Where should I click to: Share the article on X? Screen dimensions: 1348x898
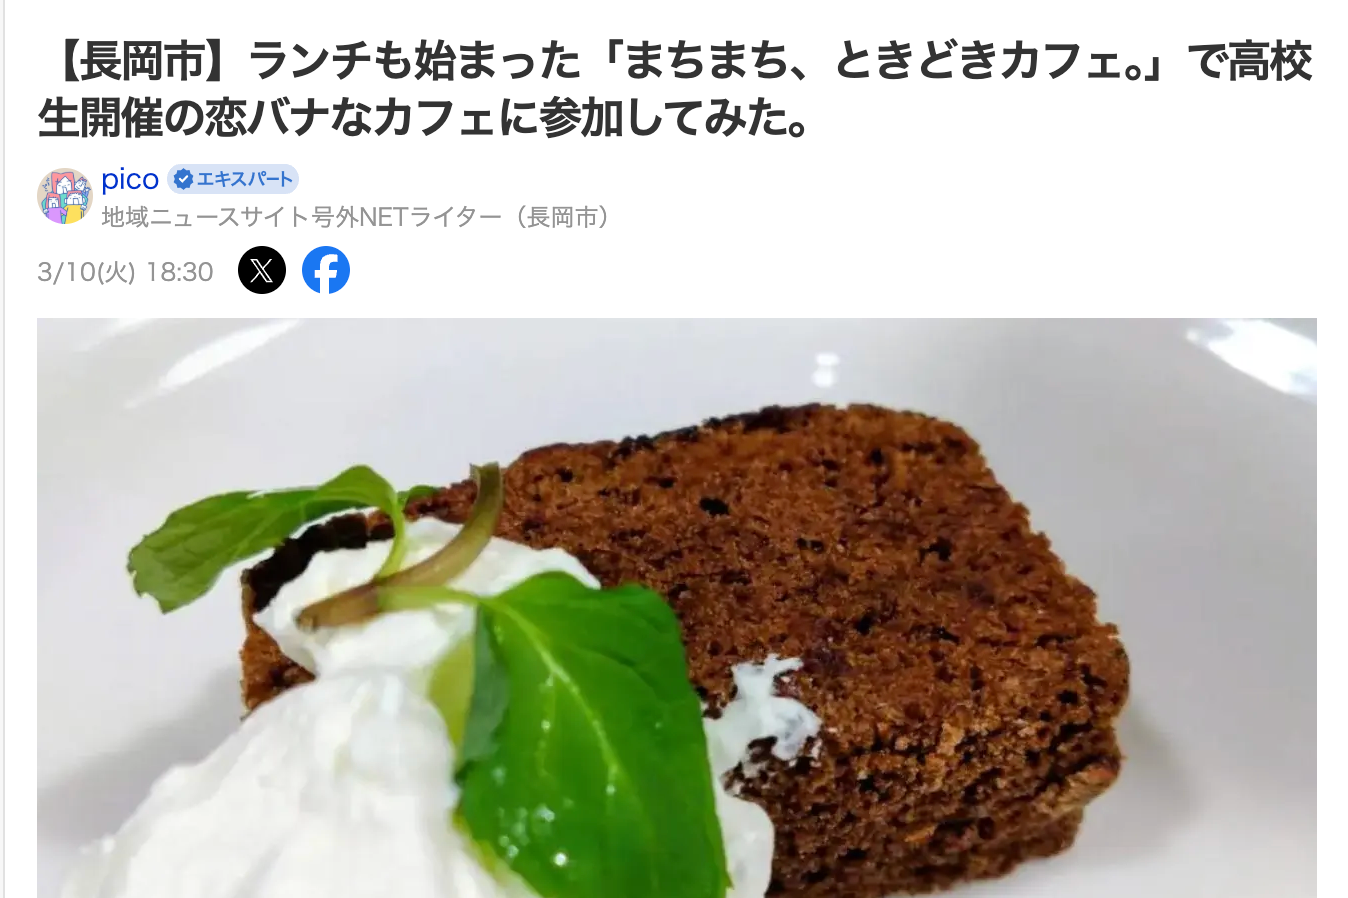pos(262,270)
